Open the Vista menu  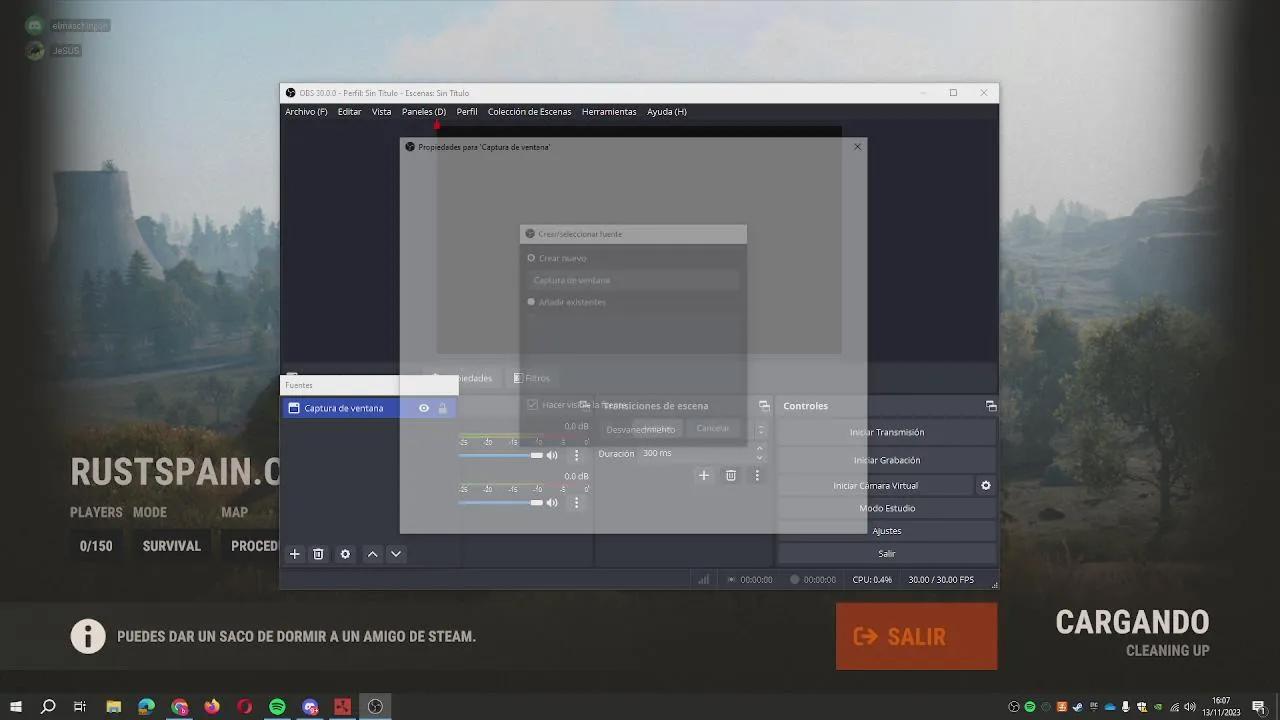(382, 112)
